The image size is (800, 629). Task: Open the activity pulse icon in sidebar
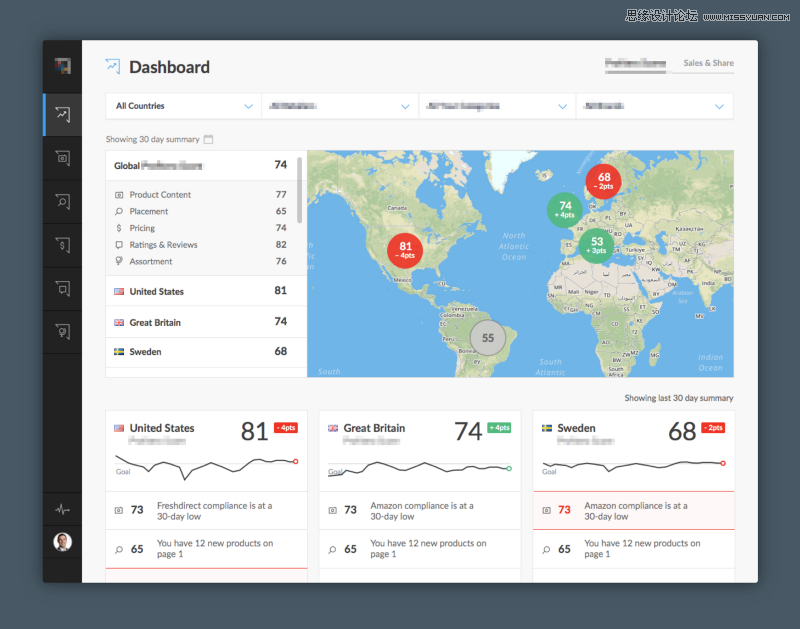pyautogui.click(x=62, y=509)
